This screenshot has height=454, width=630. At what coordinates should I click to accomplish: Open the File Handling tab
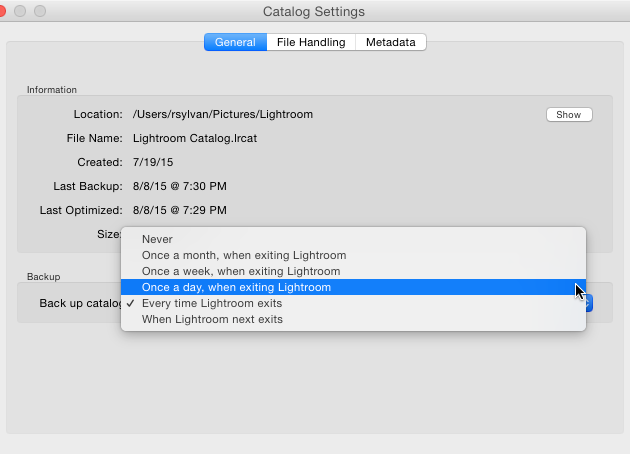coord(311,42)
